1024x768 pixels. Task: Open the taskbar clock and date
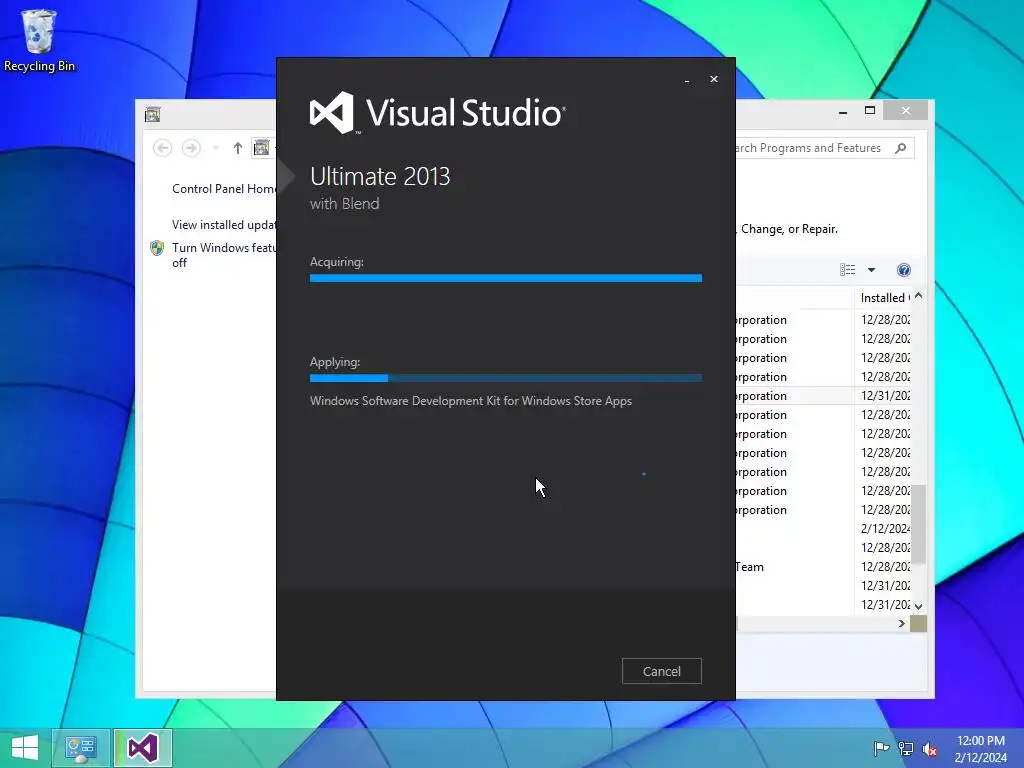point(981,749)
